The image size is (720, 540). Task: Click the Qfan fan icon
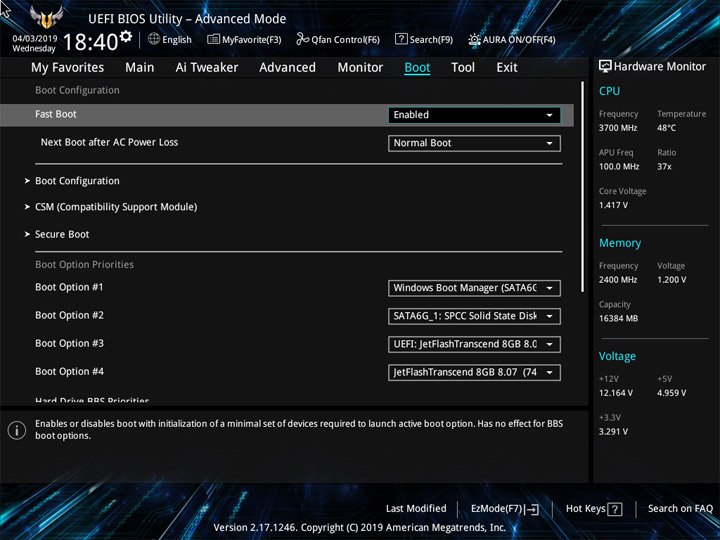302,39
